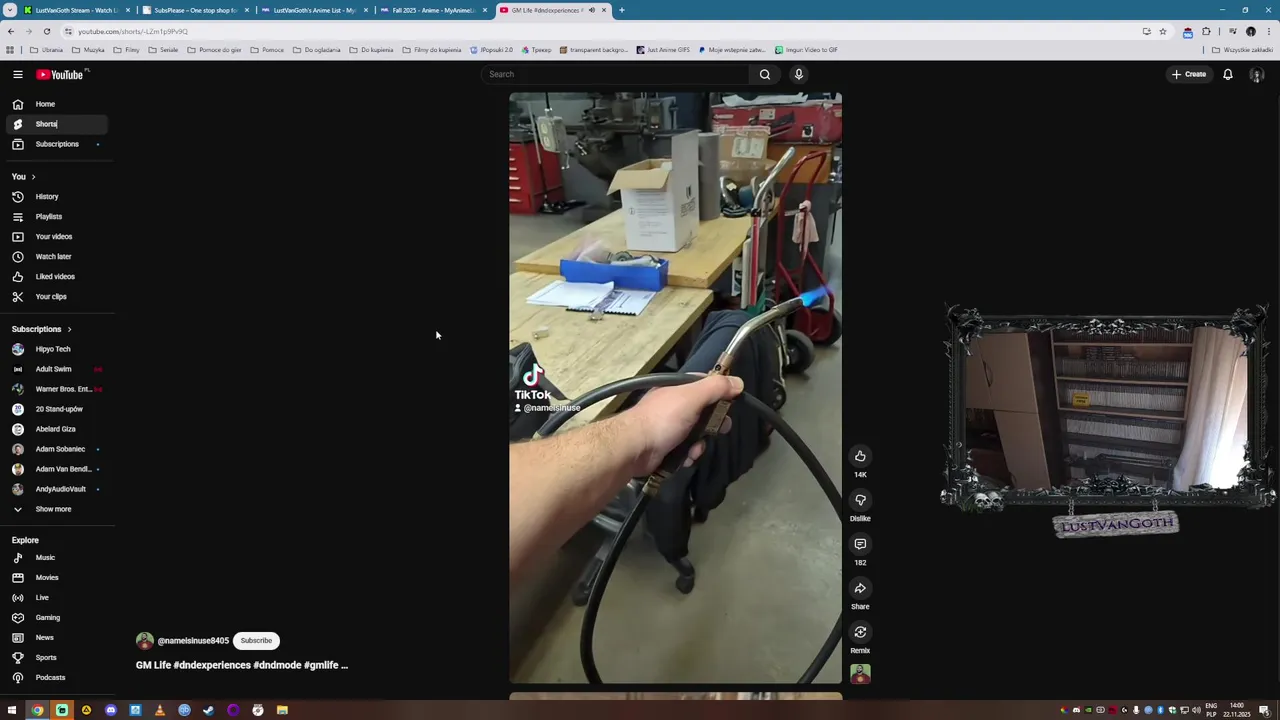The width and height of the screenshot is (1280, 720).
Task: Explore Music category
Action: [57, 558]
